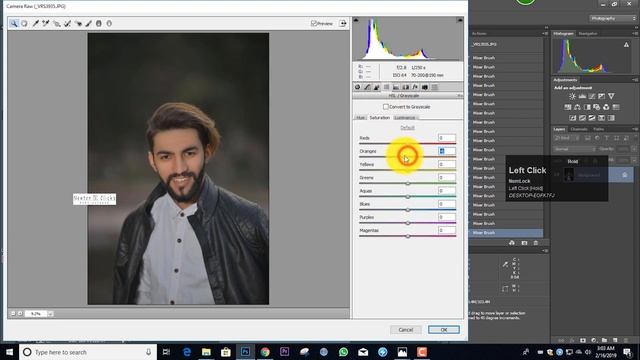Zoom out with the minus button
Viewport: 640px width, 360px height.
[x=13, y=313]
